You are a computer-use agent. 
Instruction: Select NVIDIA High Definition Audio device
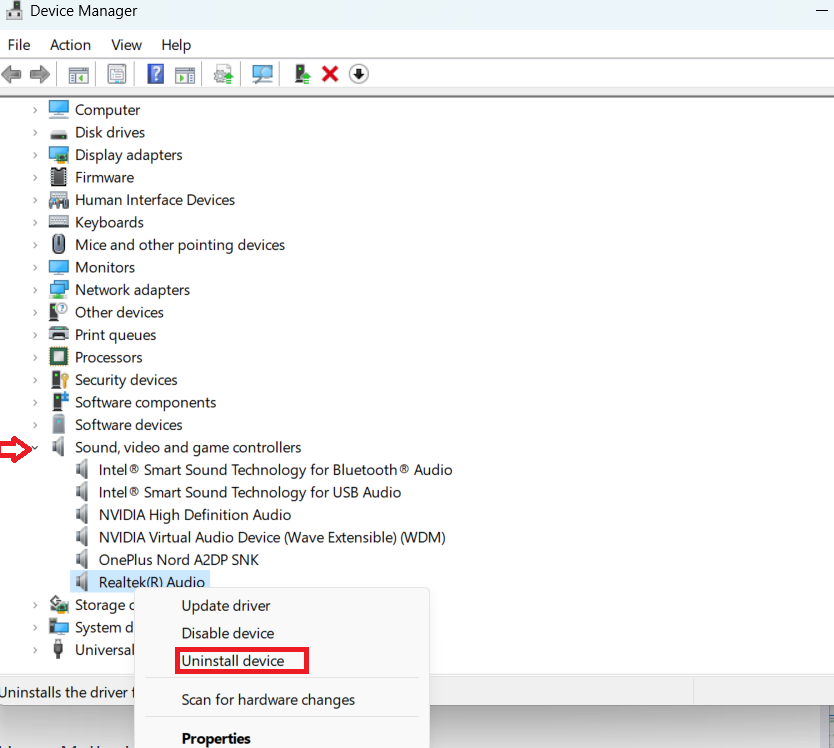pyautogui.click(x=194, y=515)
